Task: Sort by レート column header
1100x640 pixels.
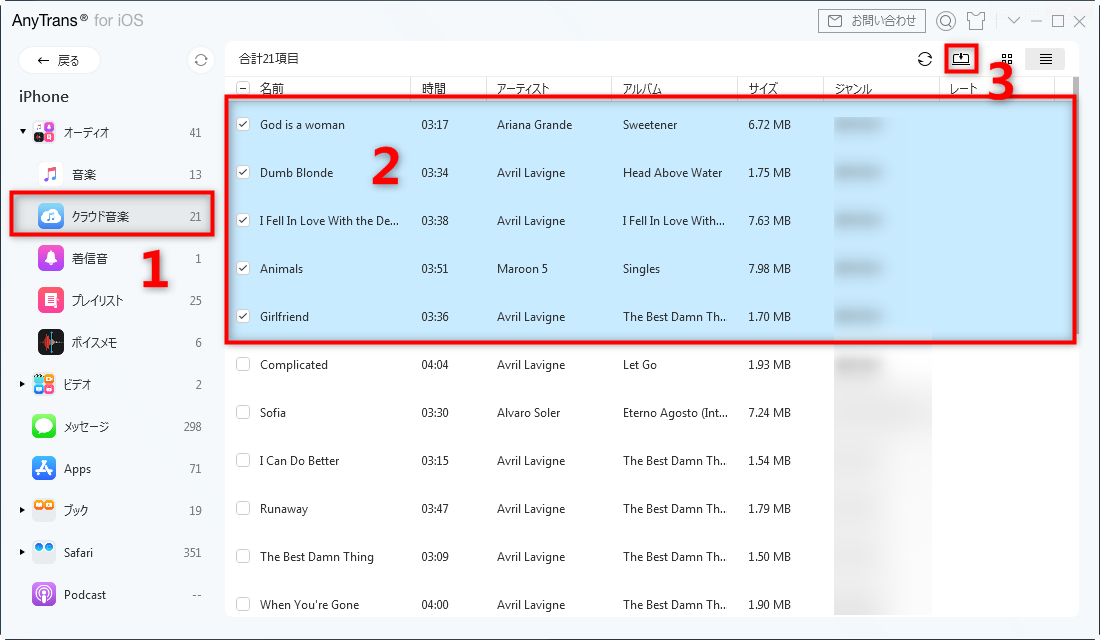Action: [963, 88]
